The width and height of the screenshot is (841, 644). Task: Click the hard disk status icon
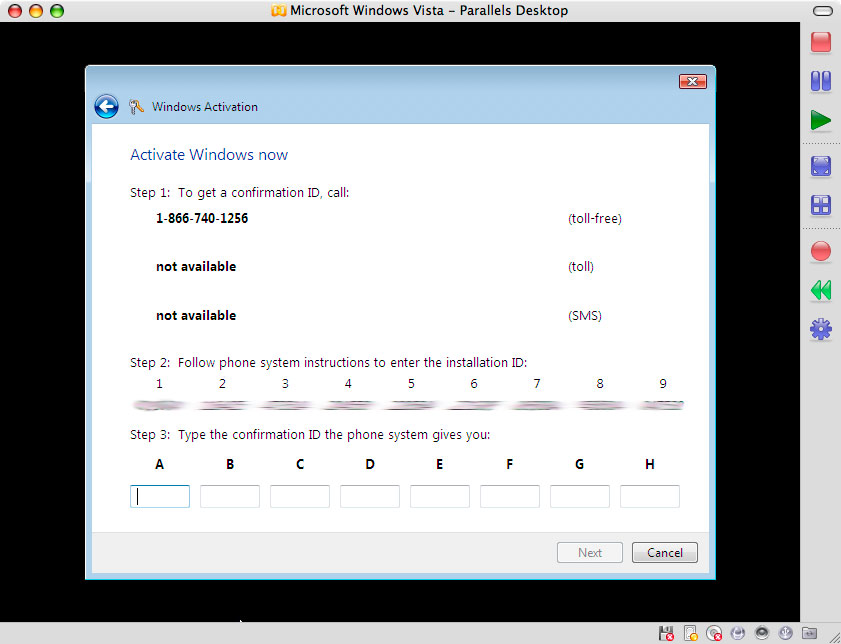(x=691, y=633)
